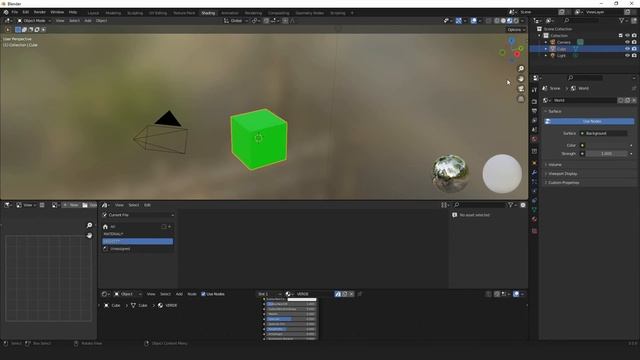Image resolution: width=640 pixels, height=360 pixels.
Task: Click the outliner search field
Action: point(582,20)
